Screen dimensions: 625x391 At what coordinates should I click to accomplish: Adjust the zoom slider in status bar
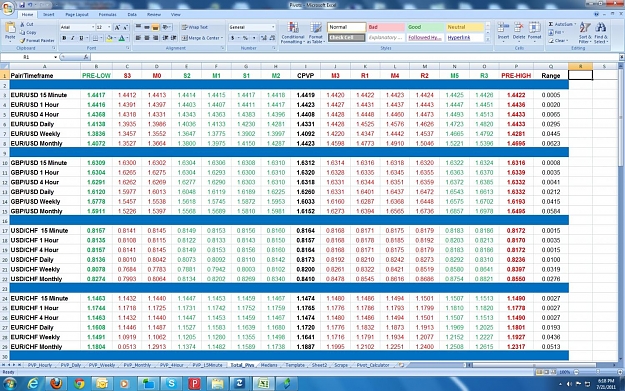598,371
